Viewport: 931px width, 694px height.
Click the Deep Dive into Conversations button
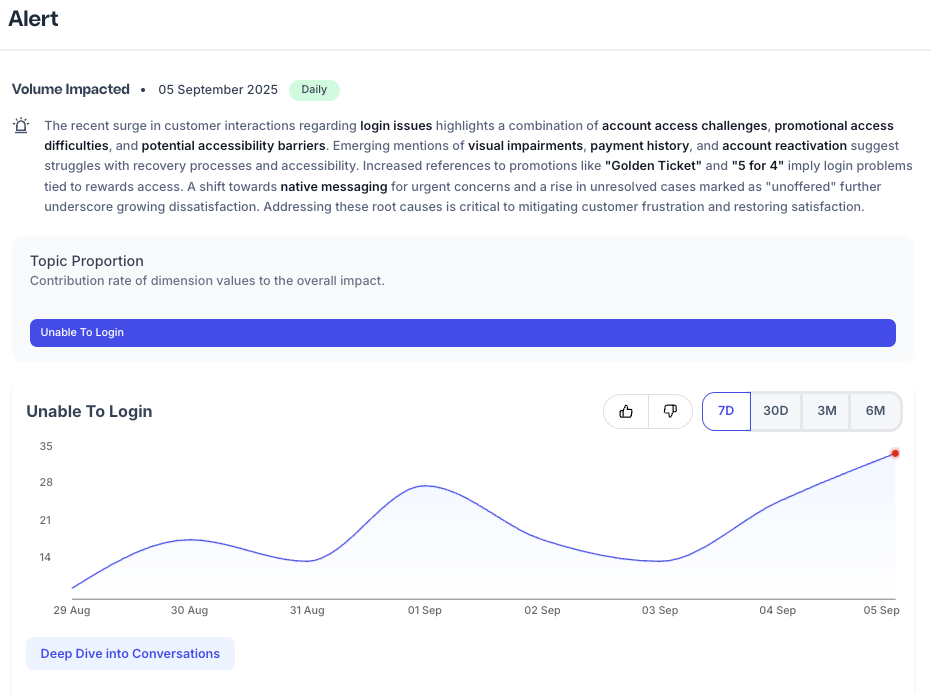pos(130,653)
